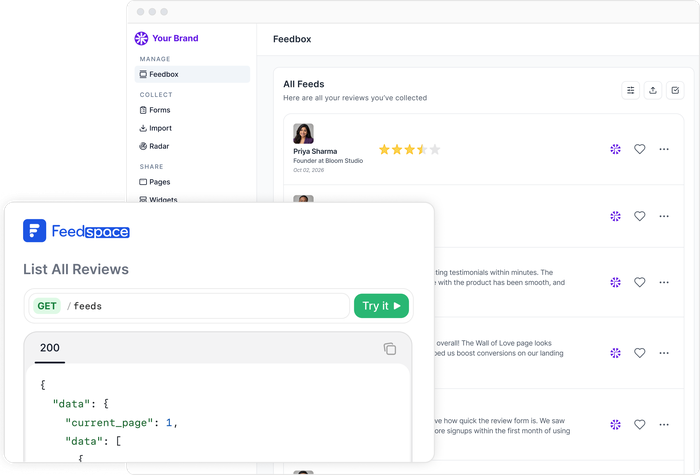Click the purple brand icon on Priya Sharma's review
The image size is (700, 475).
pyautogui.click(x=615, y=150)
